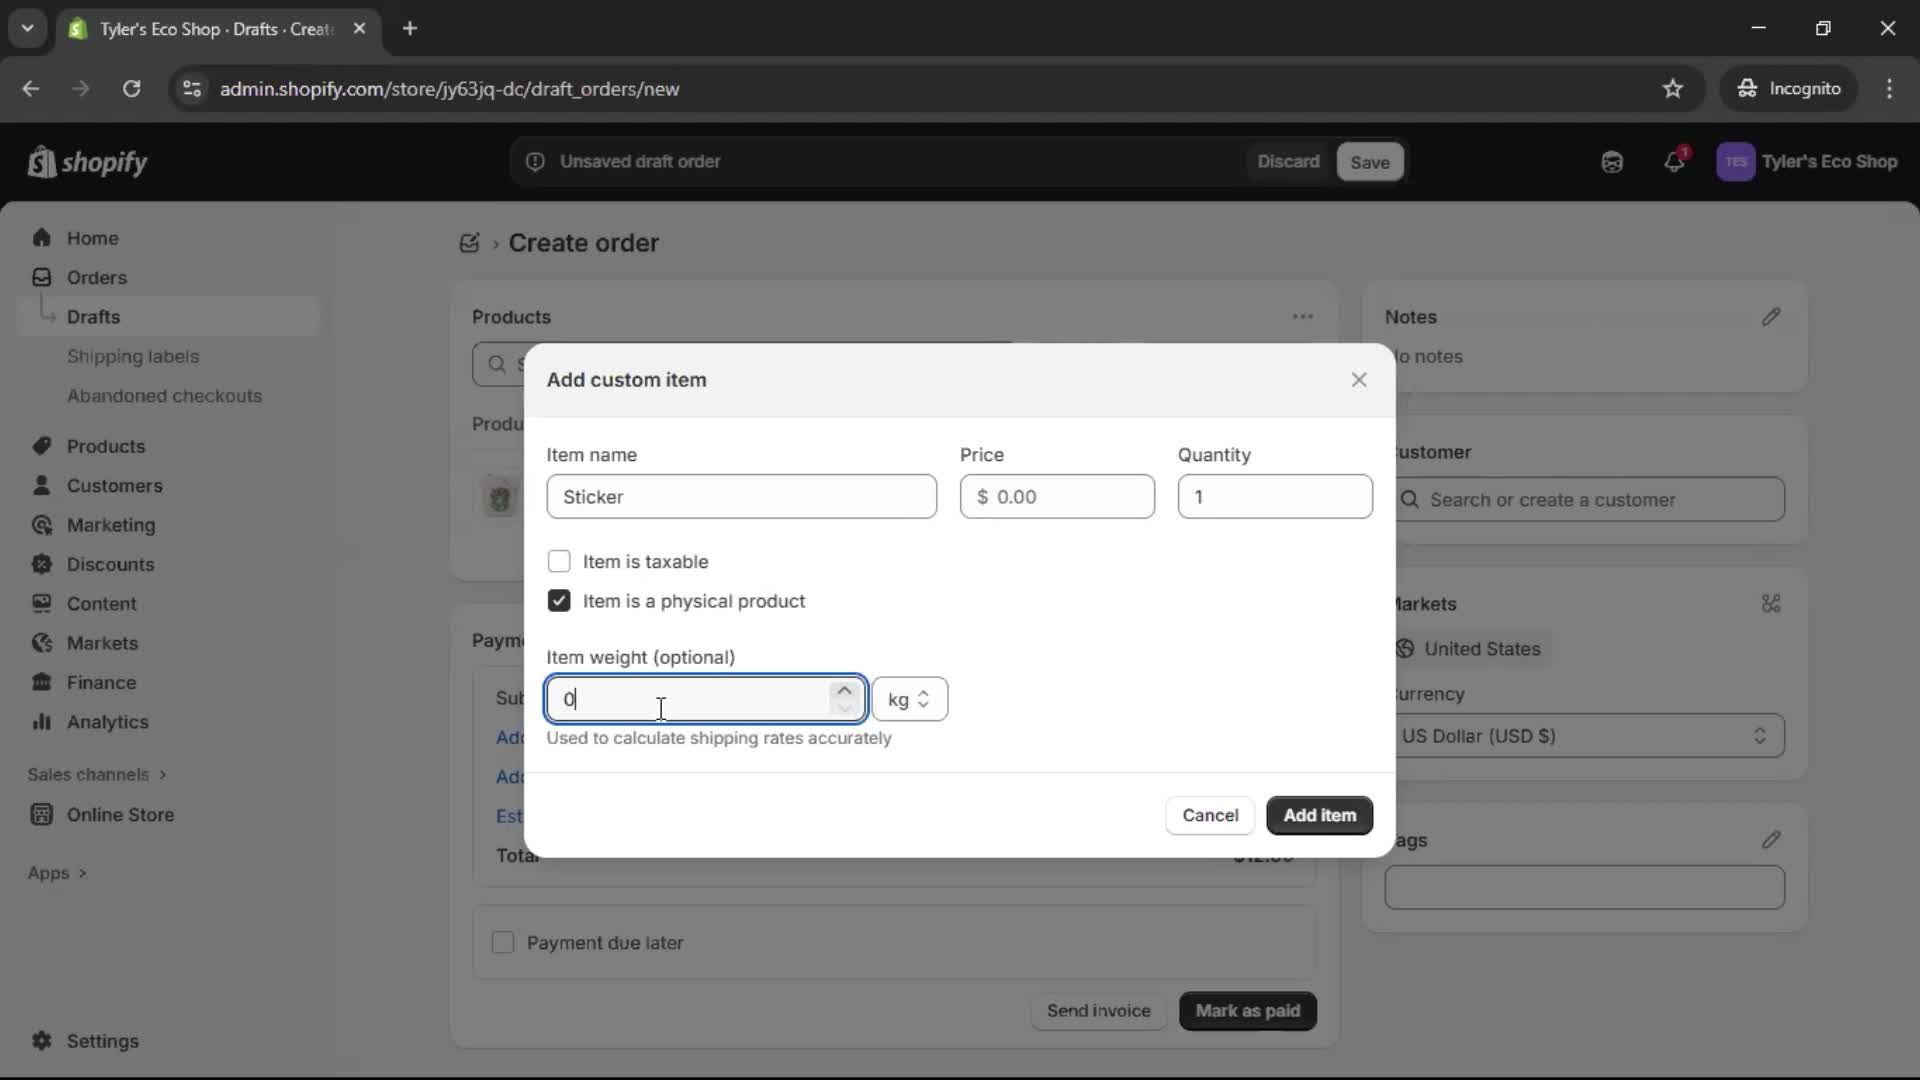Click the Discounts sidebar icon
1920x1080 pixels.
(43, 564)
